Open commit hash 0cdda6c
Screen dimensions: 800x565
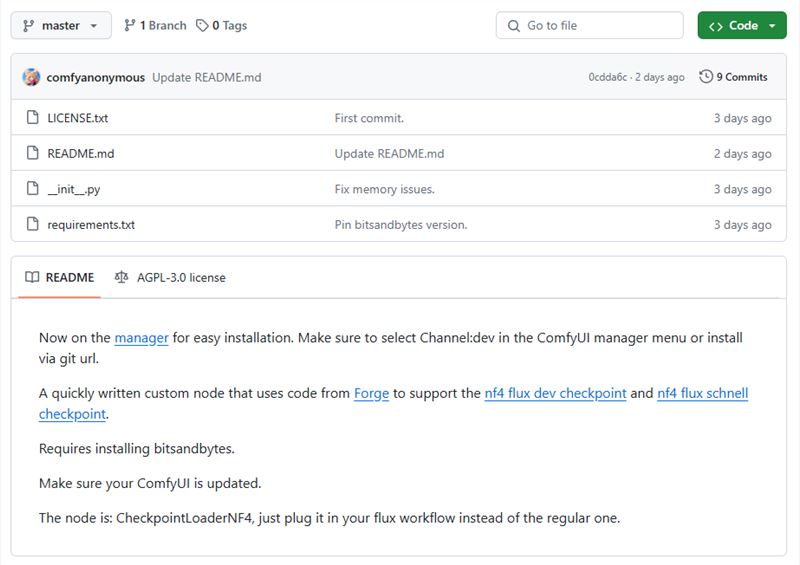608,77
